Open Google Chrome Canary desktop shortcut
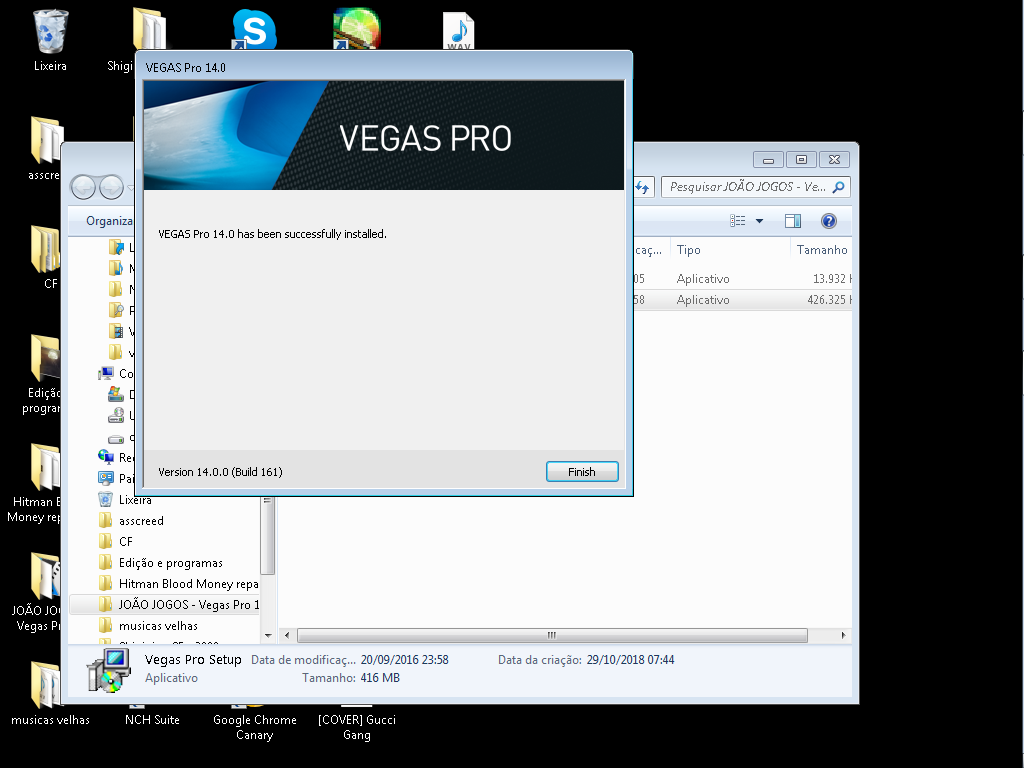 [254, 724]
